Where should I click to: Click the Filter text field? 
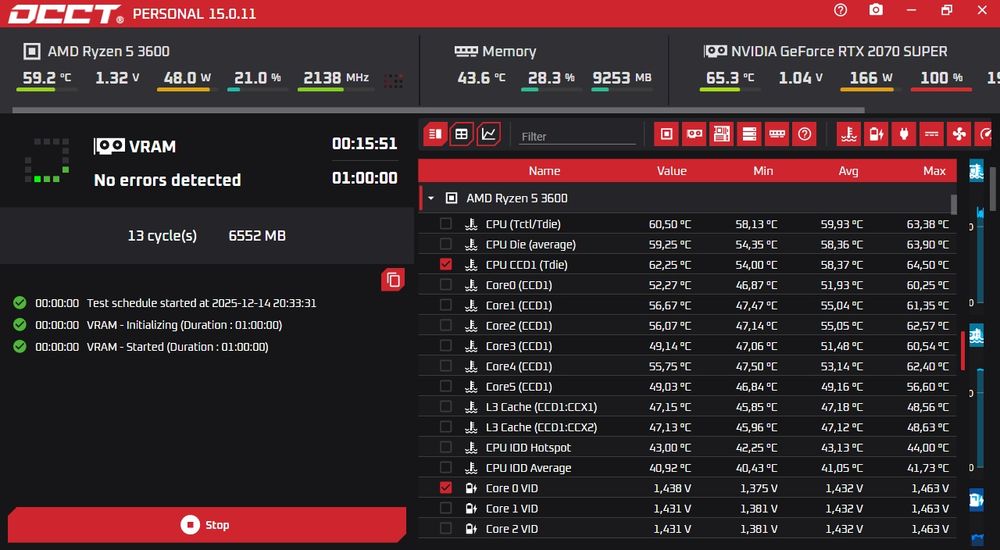577,136
